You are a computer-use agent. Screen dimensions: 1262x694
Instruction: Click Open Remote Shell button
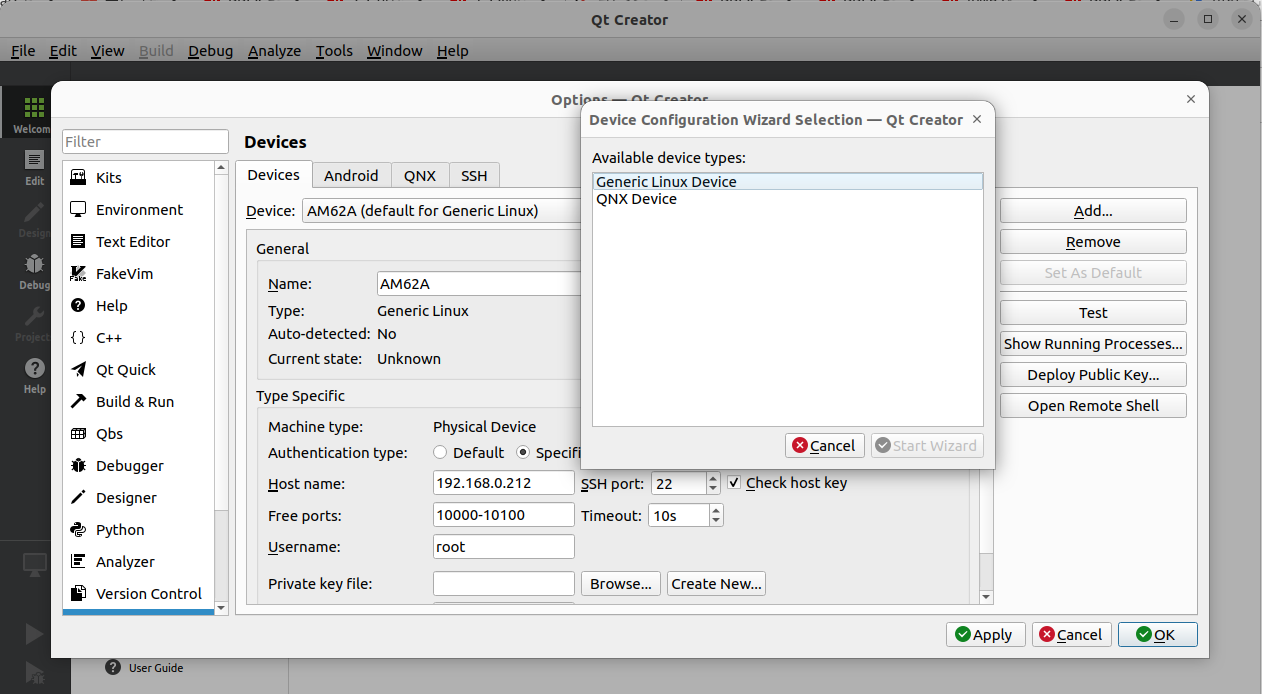point(1093,406)
